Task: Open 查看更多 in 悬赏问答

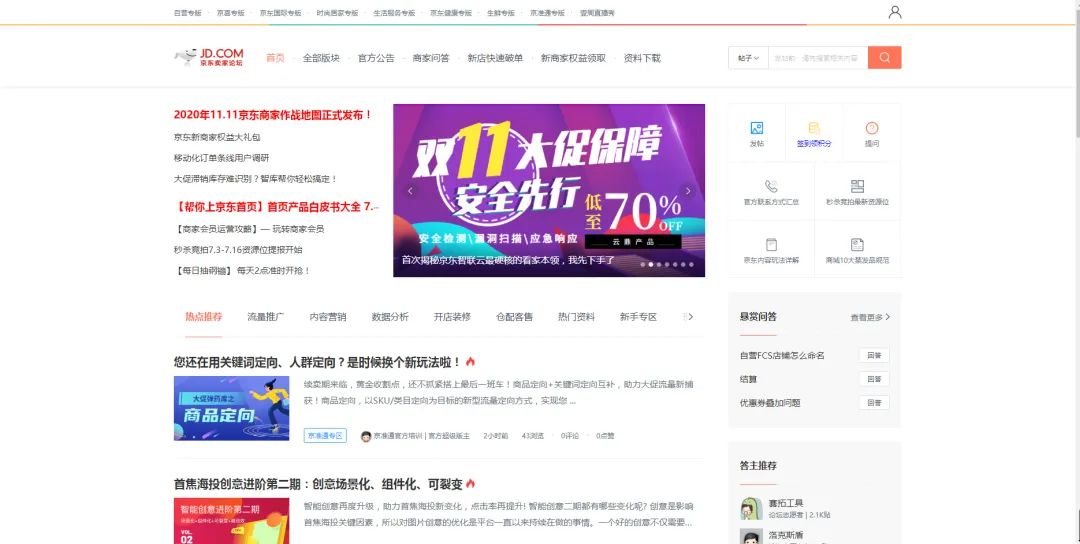Action: coord(870,317)
